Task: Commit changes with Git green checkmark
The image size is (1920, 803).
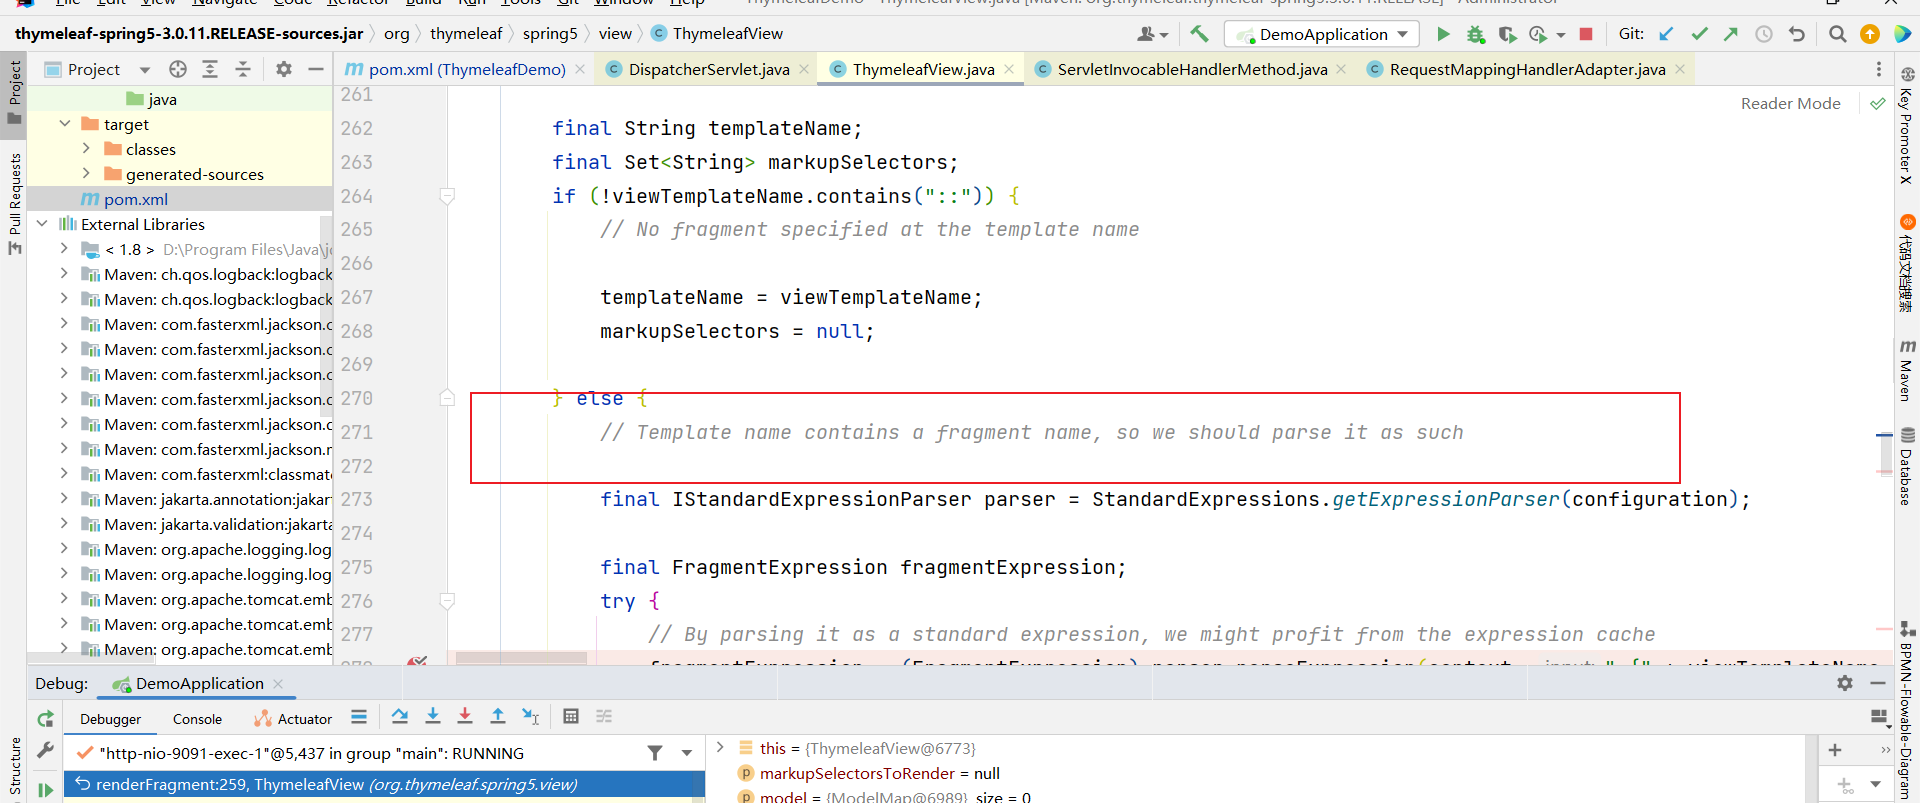Action: (x=1699, y=34)
